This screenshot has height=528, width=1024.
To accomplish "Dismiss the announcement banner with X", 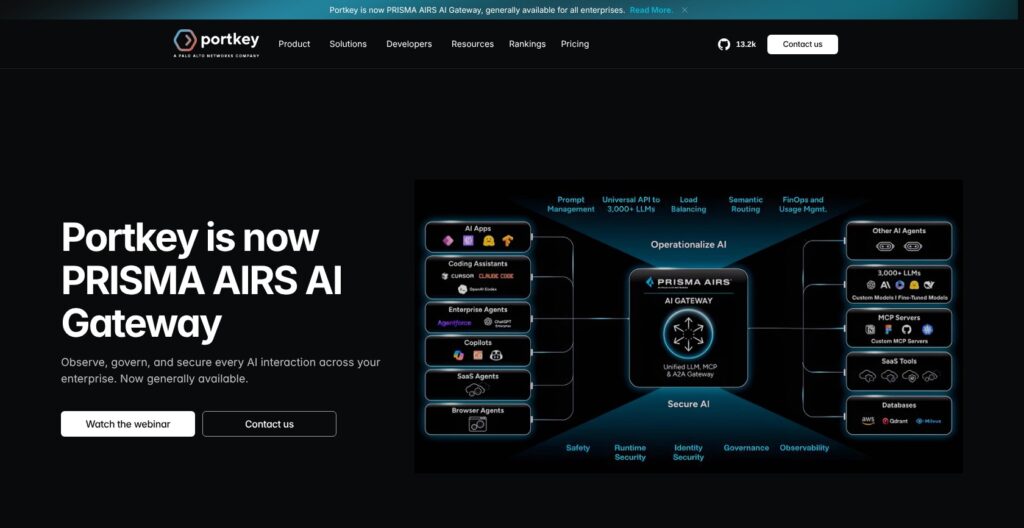I will (x=684, y=10).
